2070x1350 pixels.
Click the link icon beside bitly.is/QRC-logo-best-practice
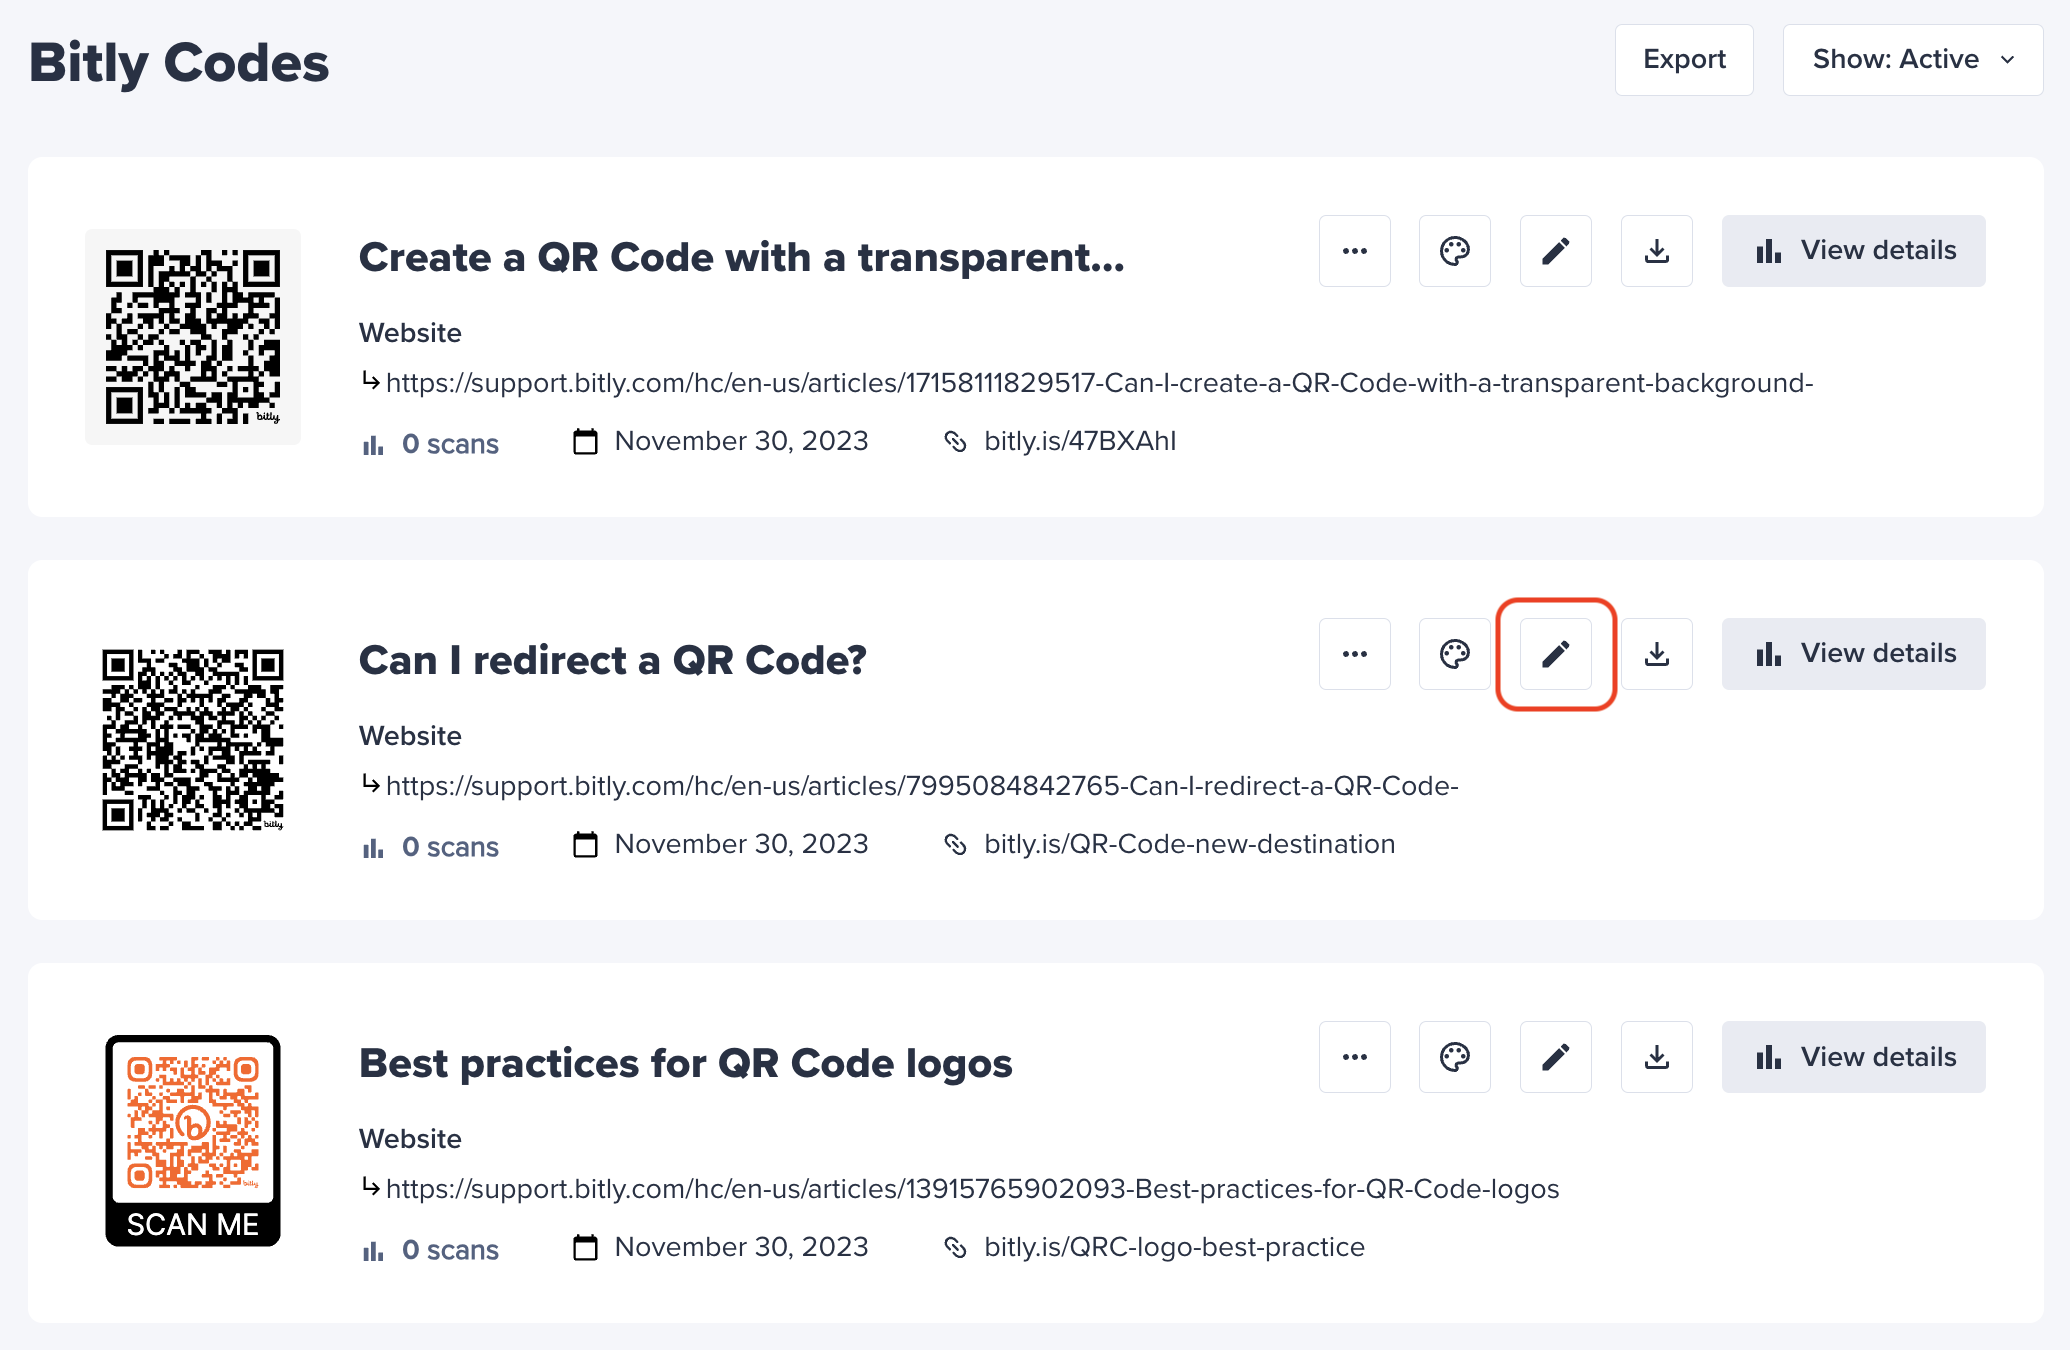955,1248
